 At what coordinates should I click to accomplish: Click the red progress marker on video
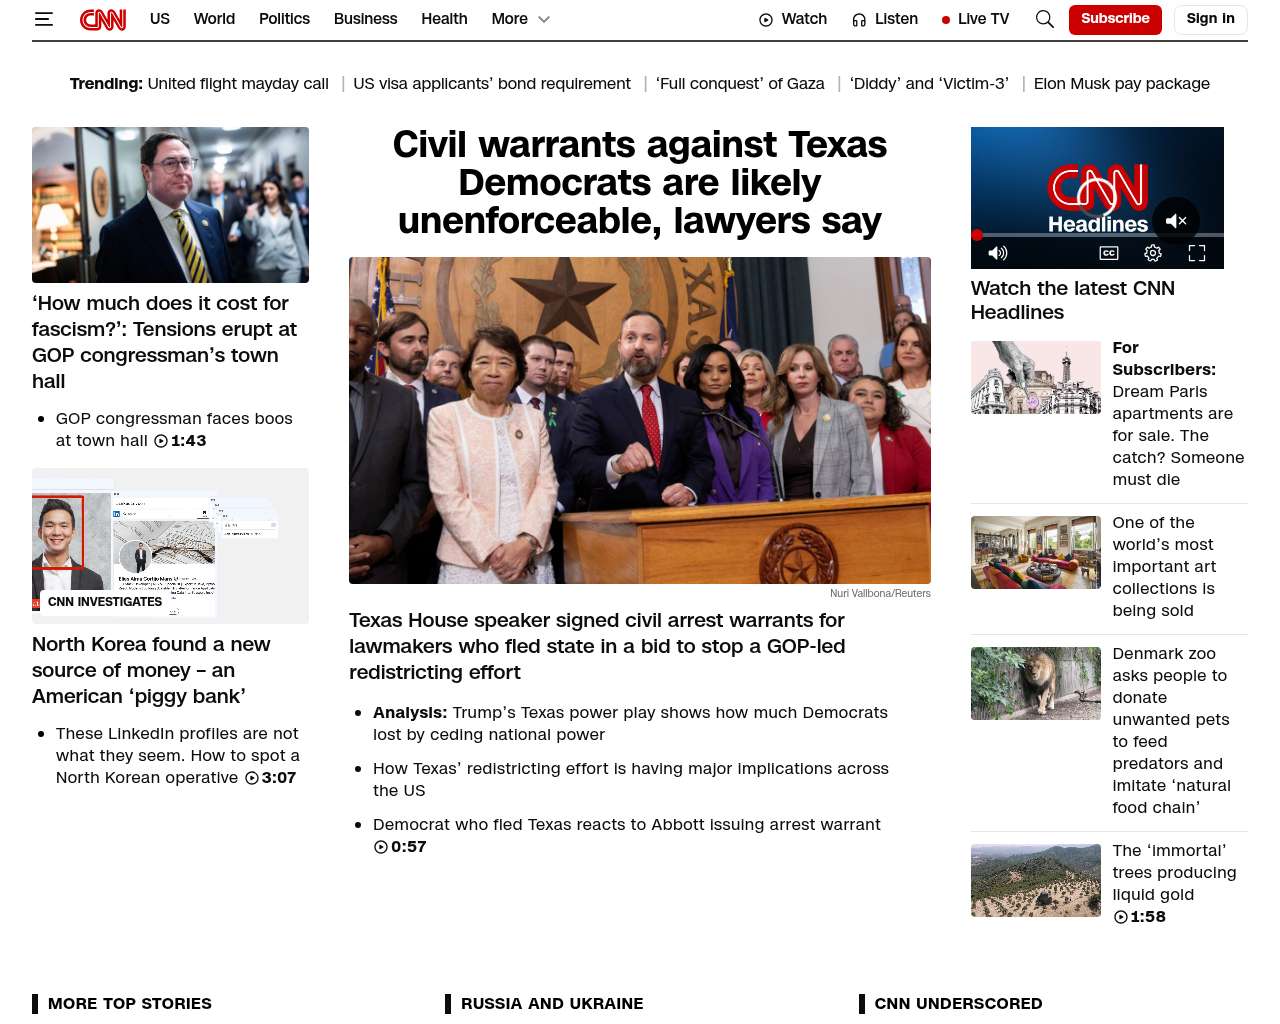click(977, 235)
